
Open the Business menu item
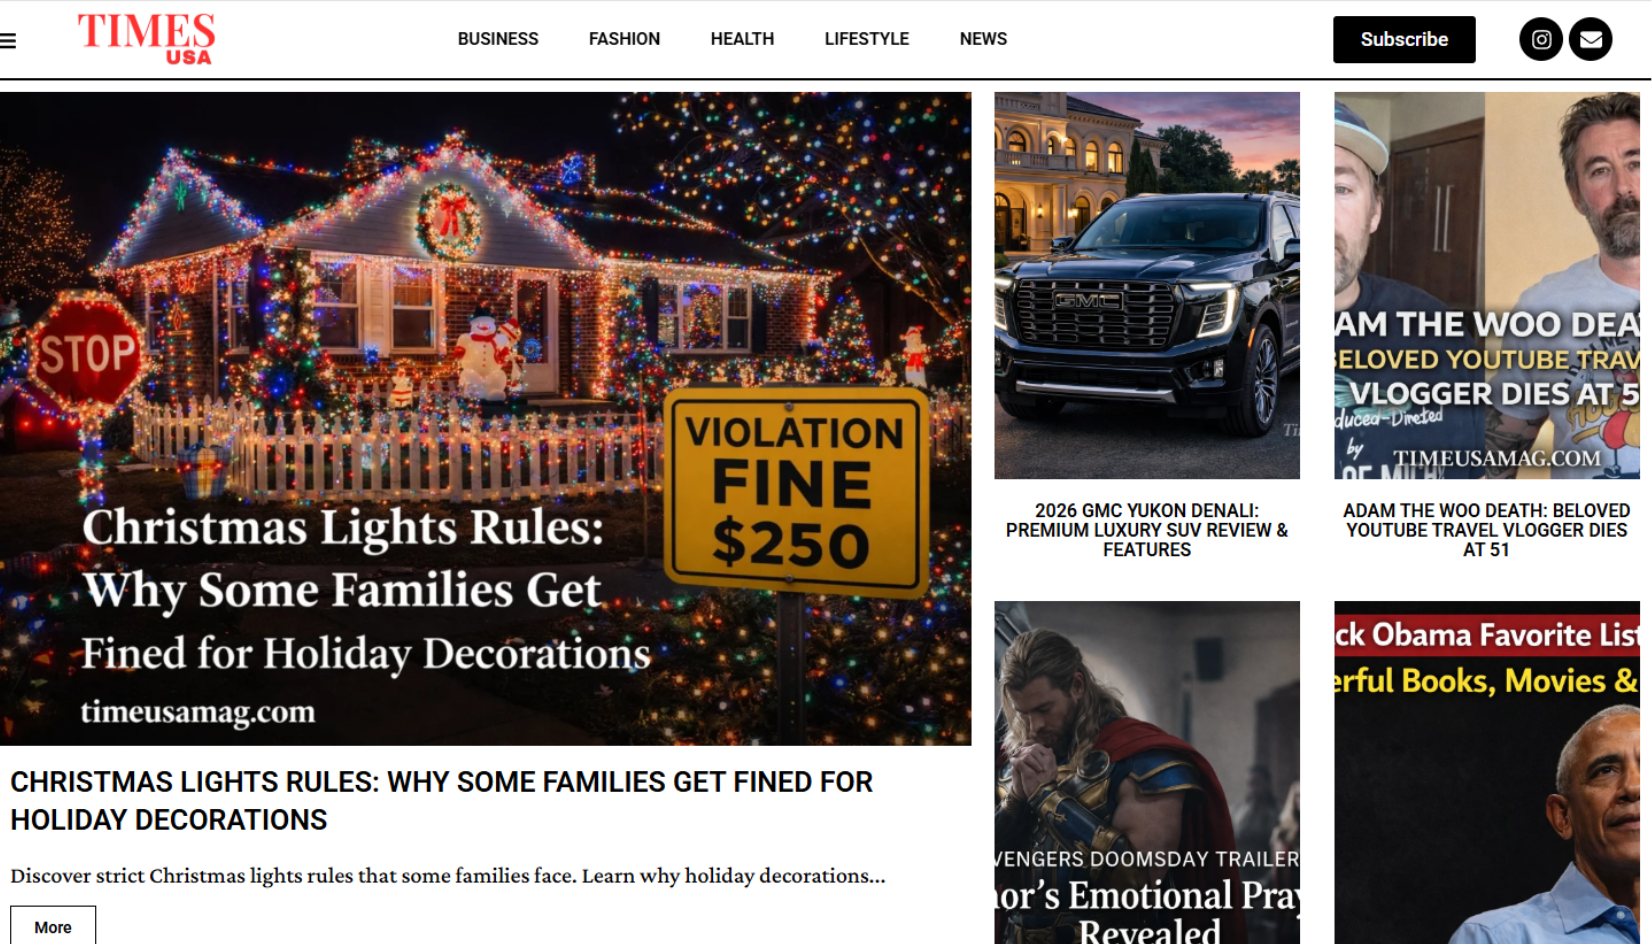click(498, 39)
